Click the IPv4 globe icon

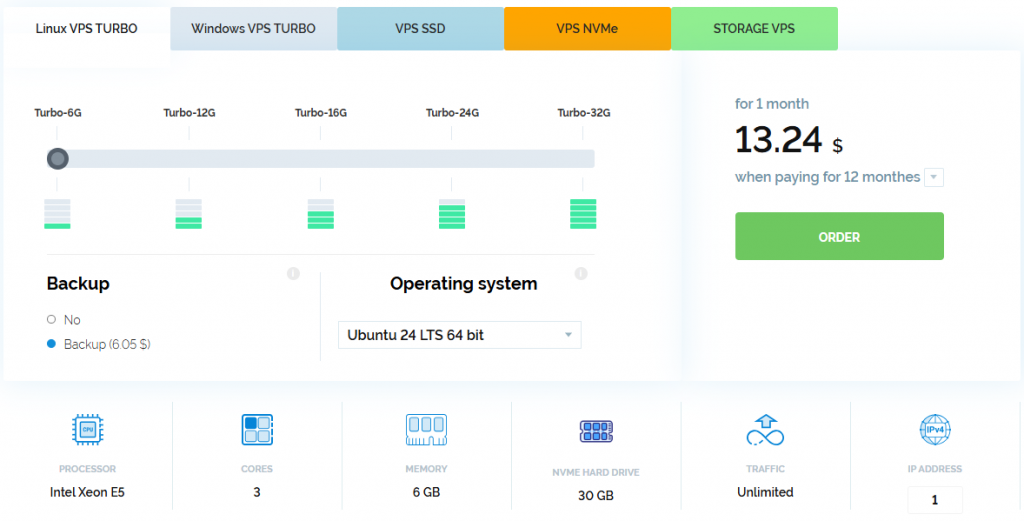[935, 430]
